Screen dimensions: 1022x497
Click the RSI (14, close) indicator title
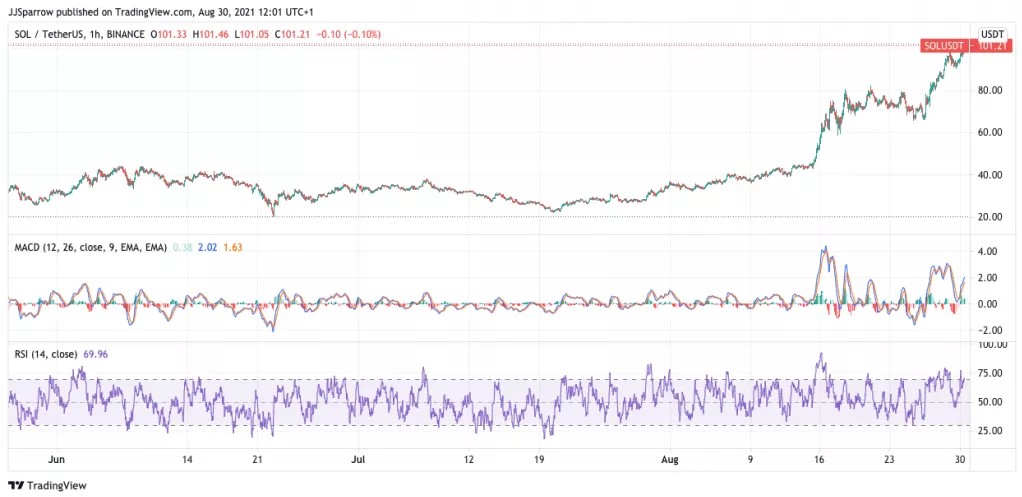(x=43, y=353)
